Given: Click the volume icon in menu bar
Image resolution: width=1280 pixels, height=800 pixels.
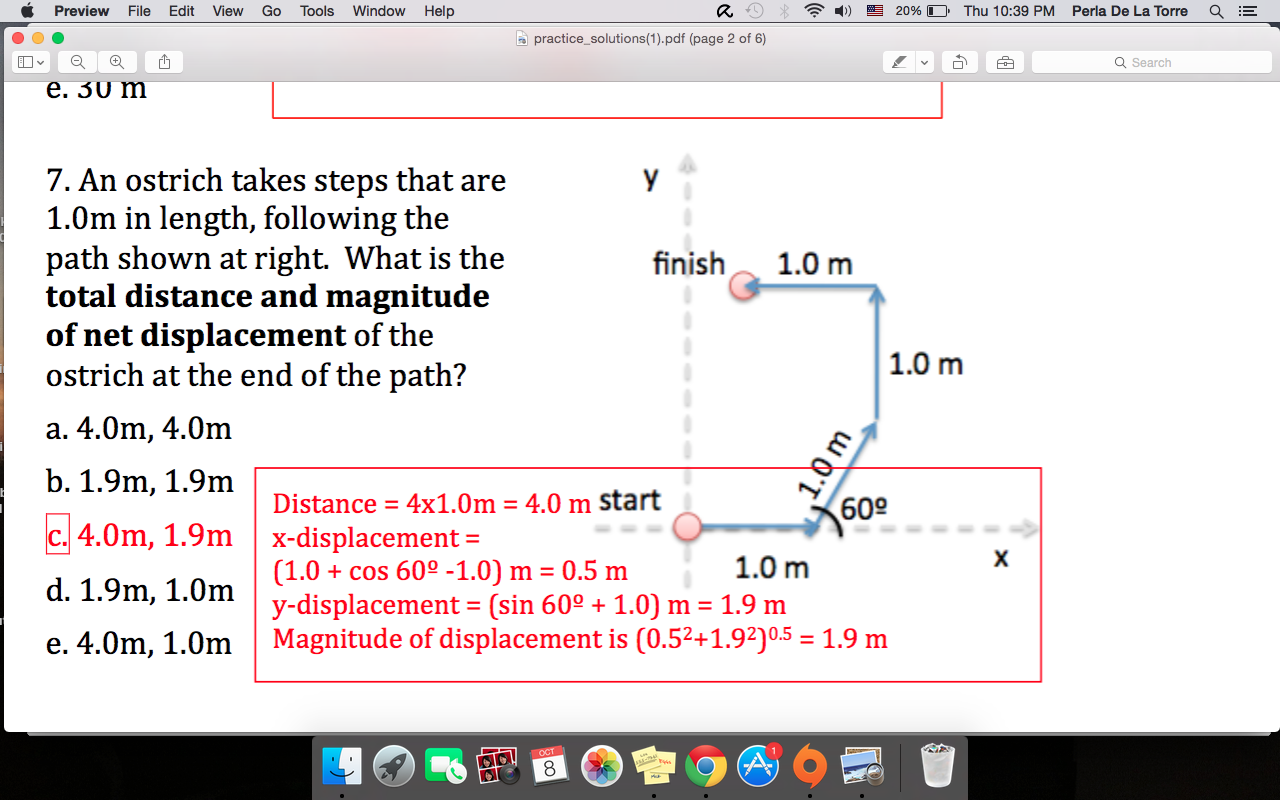Looking at the screenshot, I should pos(841,11).
